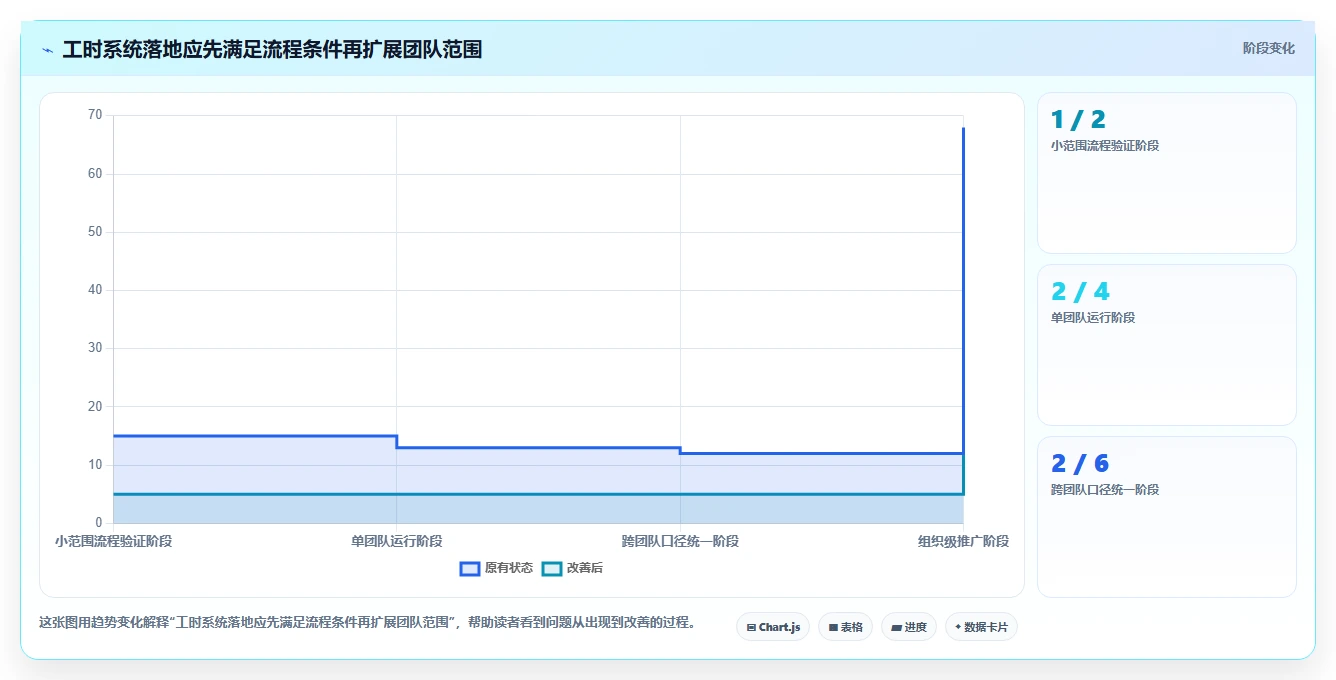Click the table icon in 表格 tag
Screen dimensions: 1336x680
[833, 628]
